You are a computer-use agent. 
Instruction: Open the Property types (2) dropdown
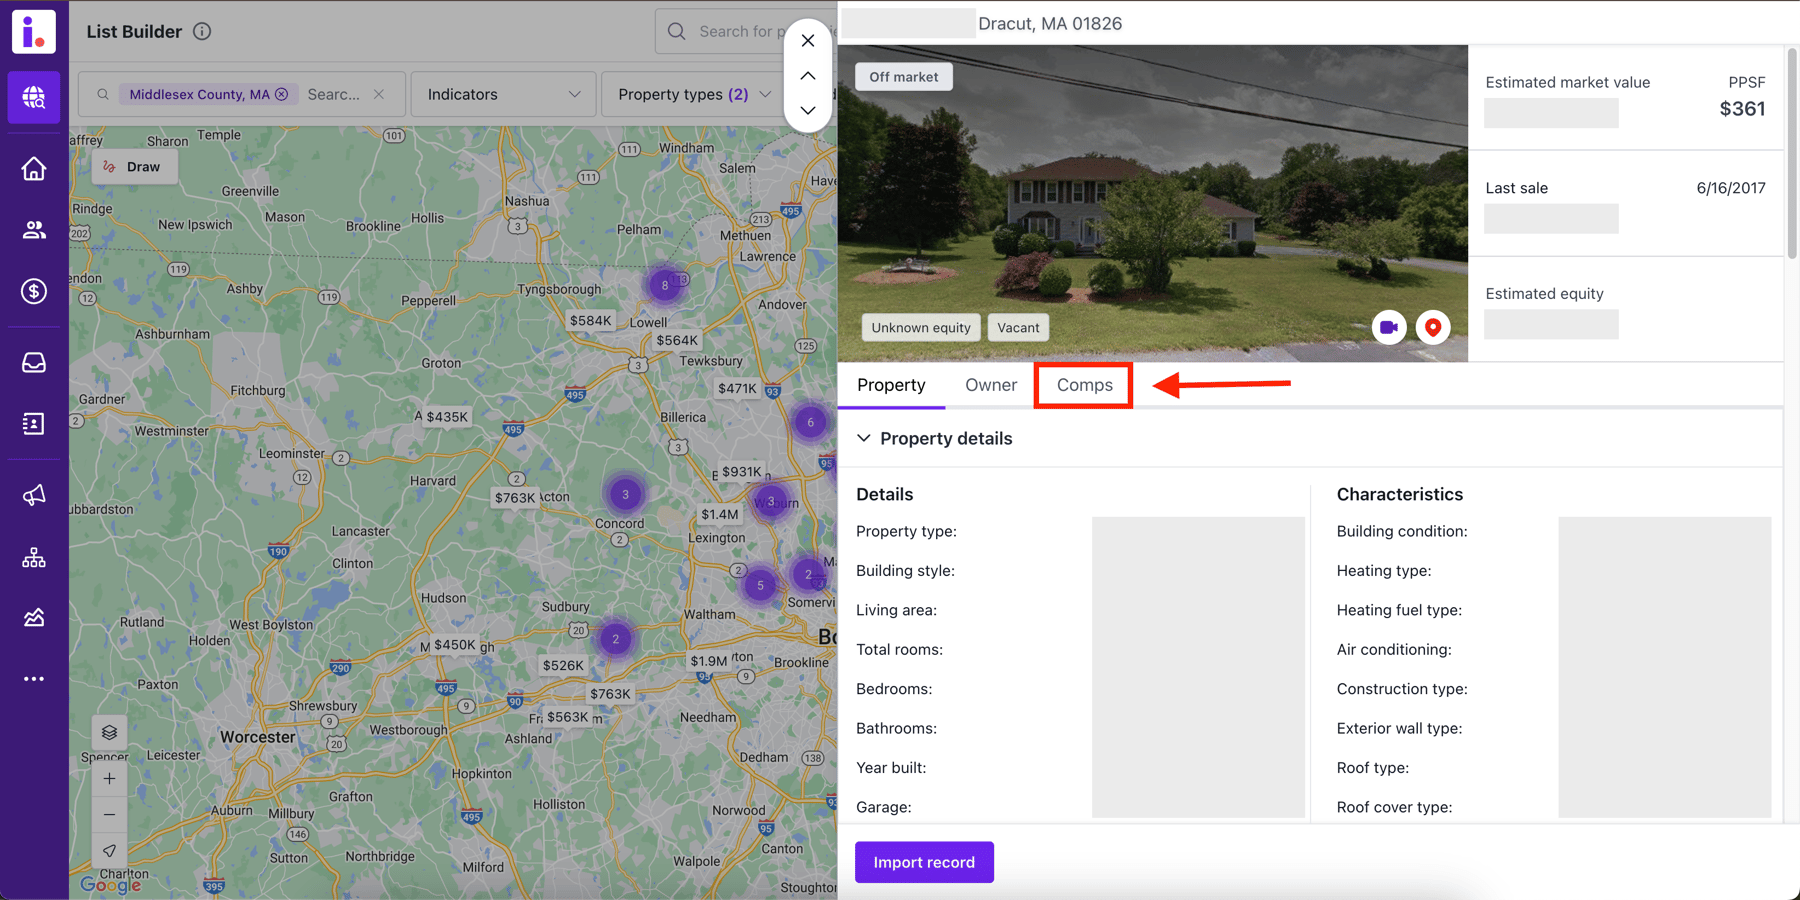click(x=694, y=94)
